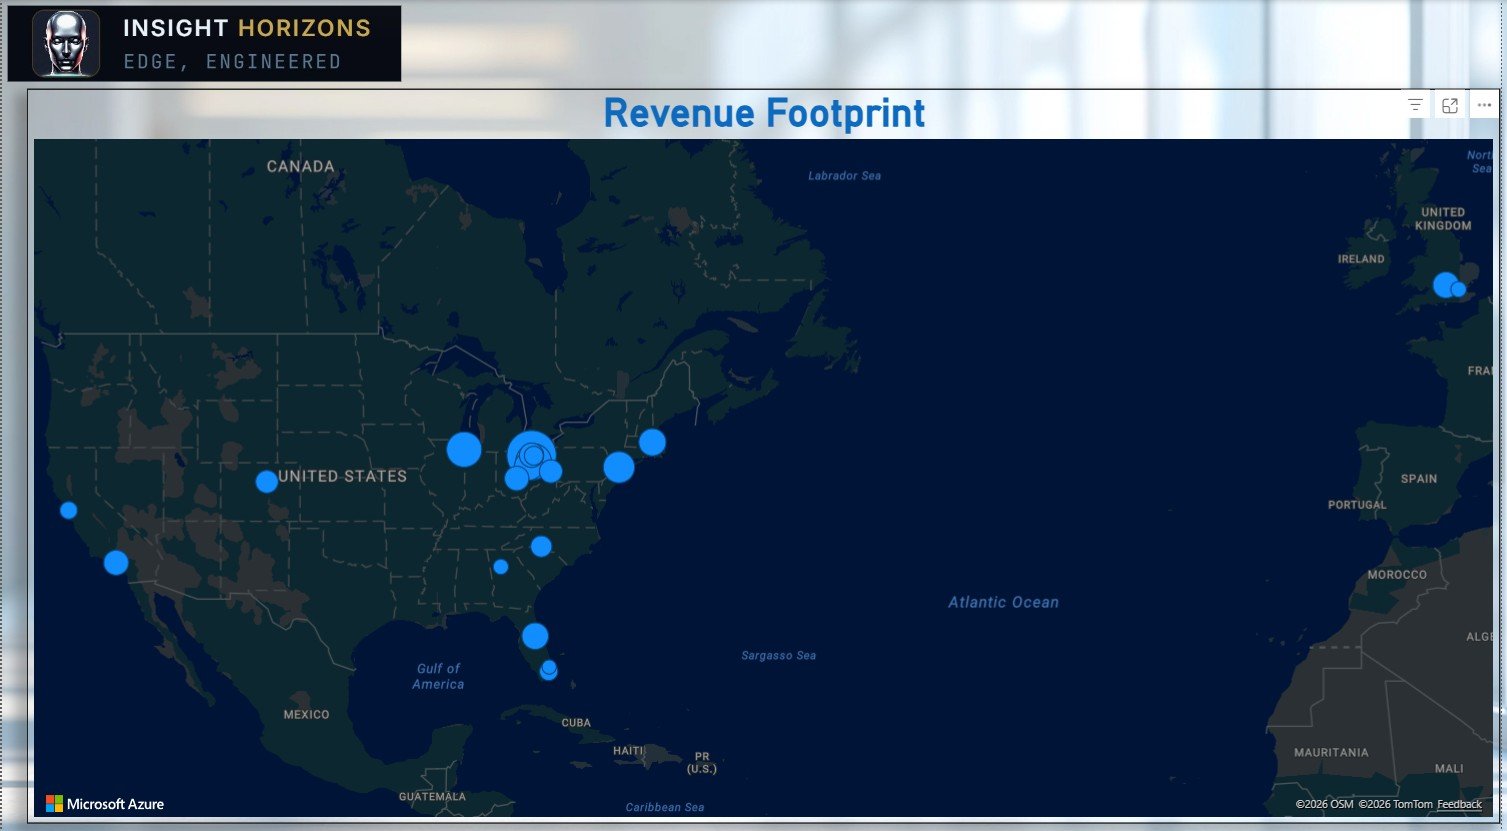Image resolution: width=1507 pixels, height=831 pixels.
Task: Select the bubble near Washington DC
Action: [x=619, y=467]
